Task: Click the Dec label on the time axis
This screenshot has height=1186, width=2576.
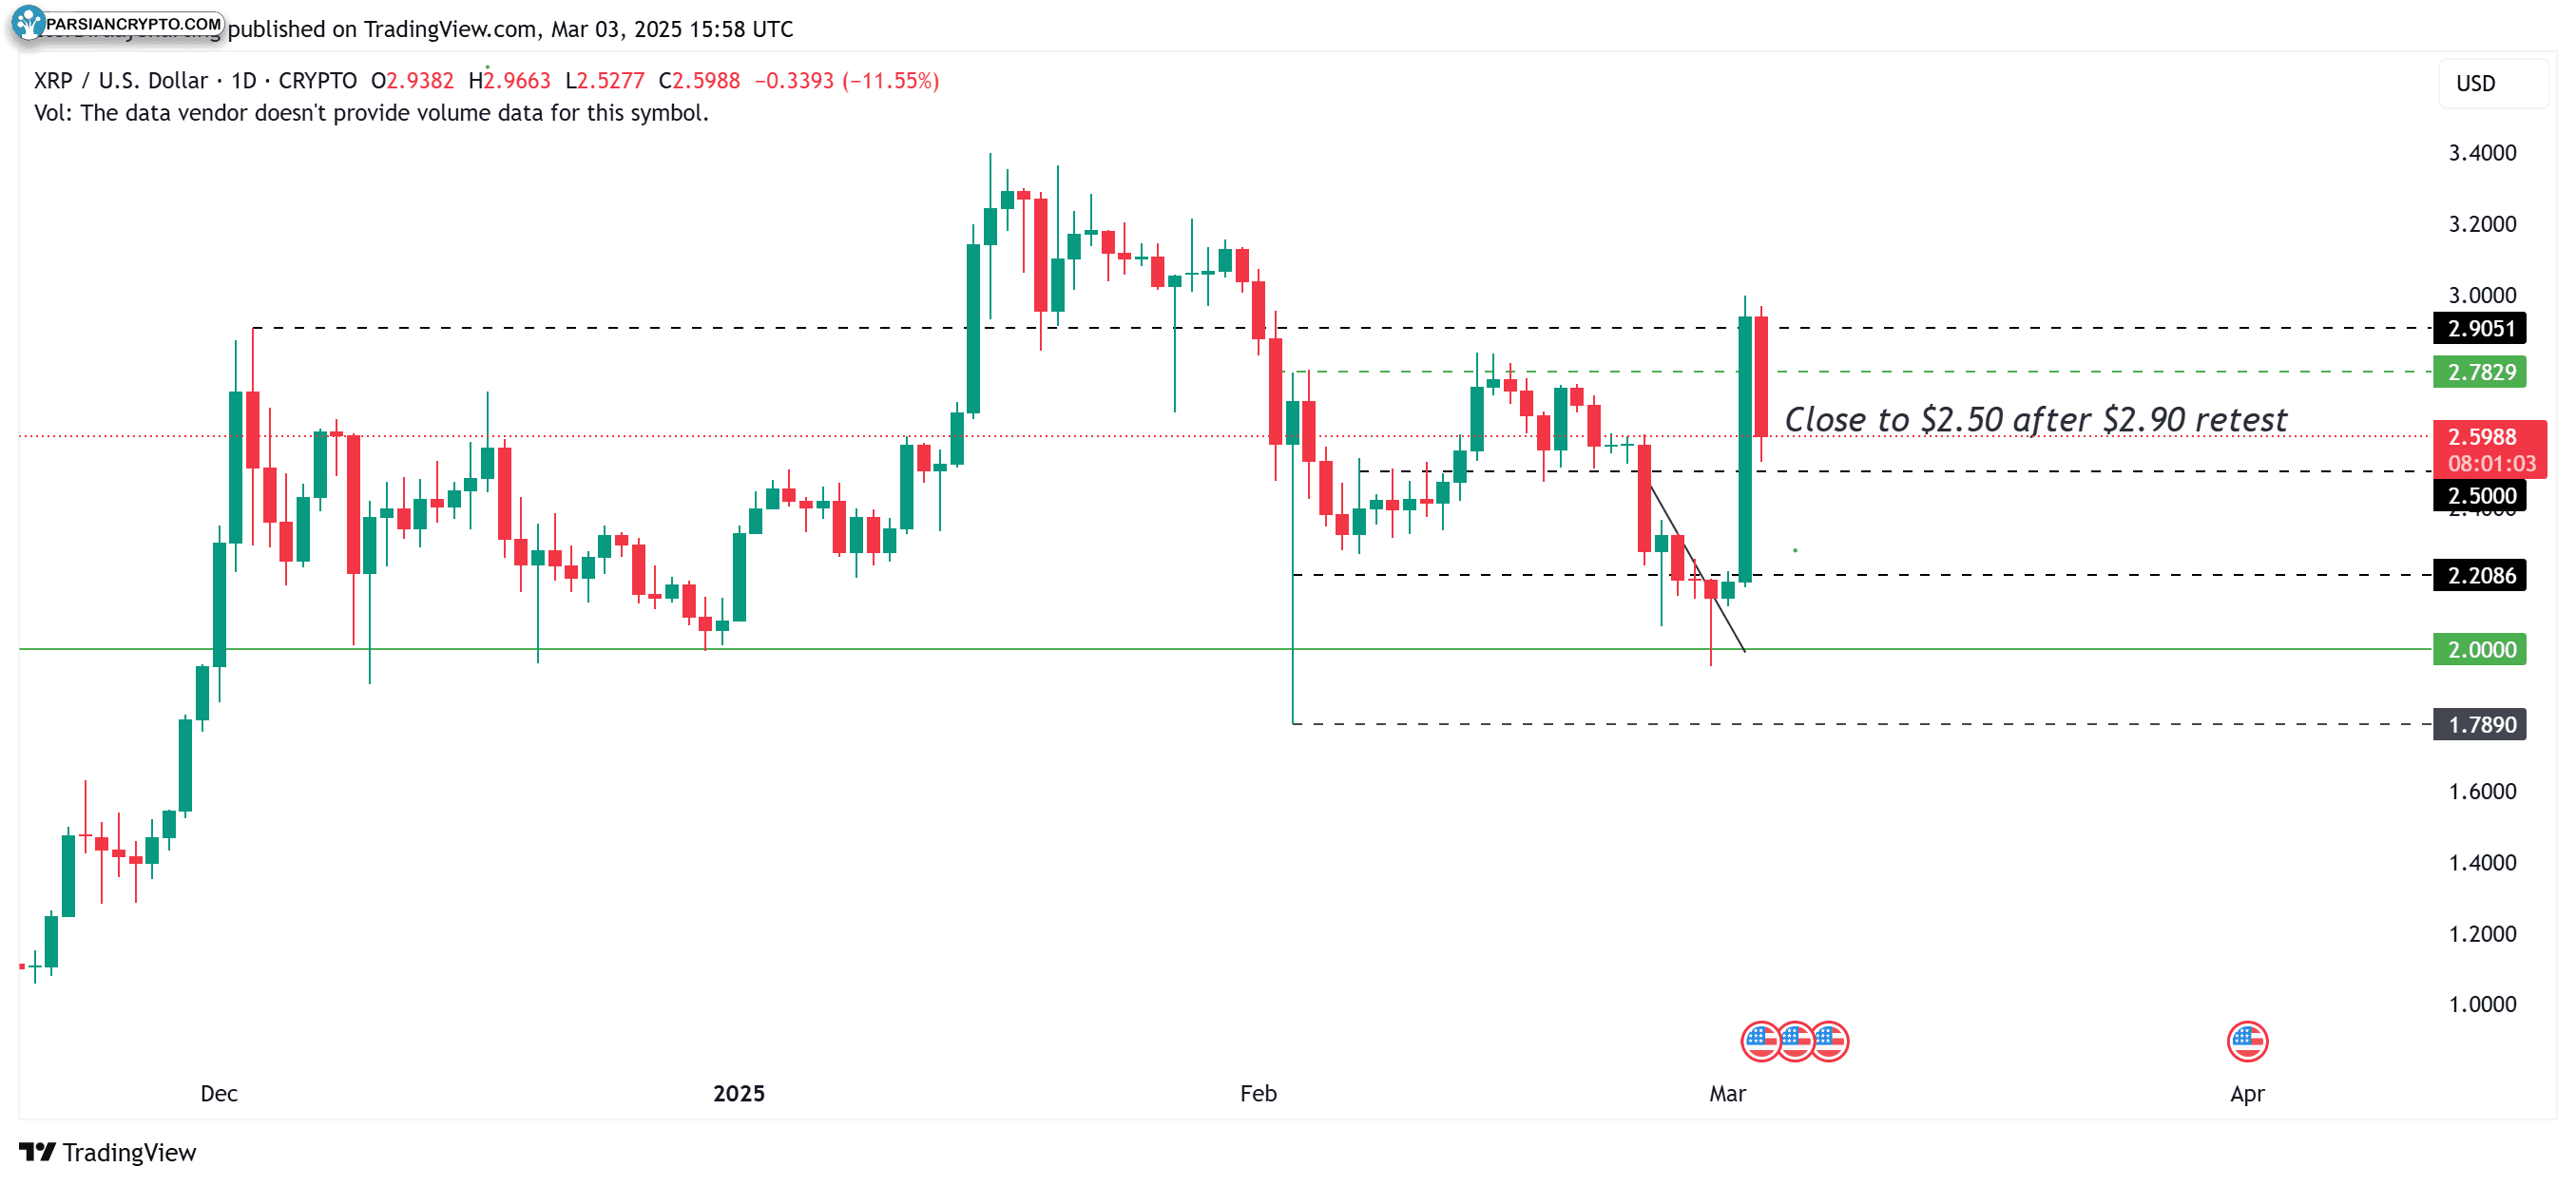Action: [219, 1093]
